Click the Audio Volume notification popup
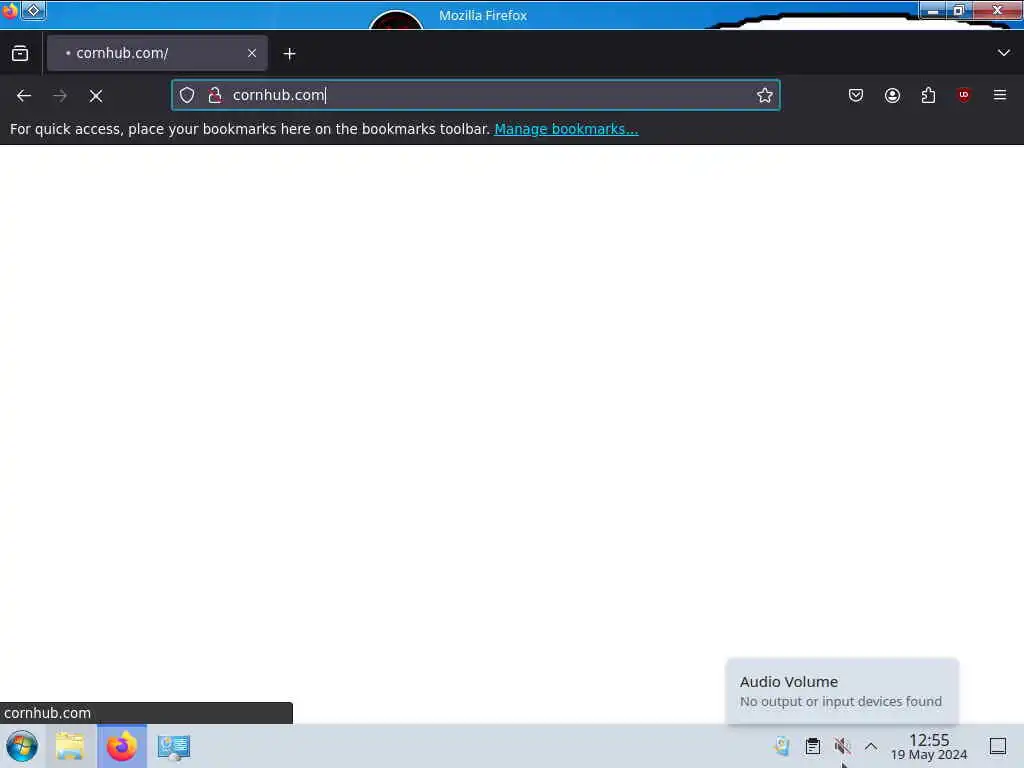Image resolution: width=1024 pixels, height=768 pixels. pyautogui.click(x=842, y=691)
